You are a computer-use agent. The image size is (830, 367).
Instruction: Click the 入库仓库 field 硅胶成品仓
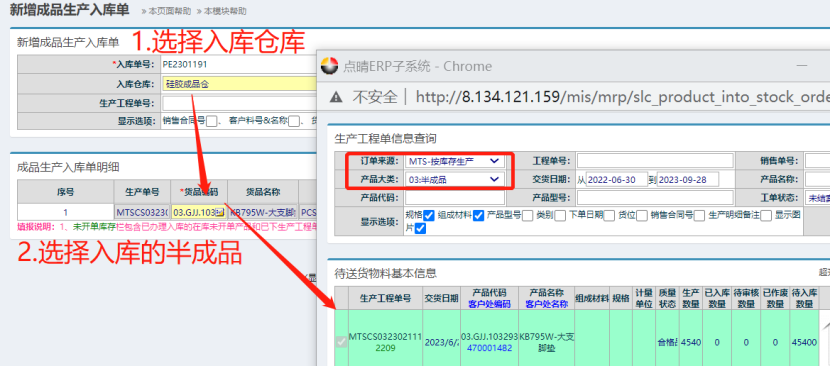239,84
